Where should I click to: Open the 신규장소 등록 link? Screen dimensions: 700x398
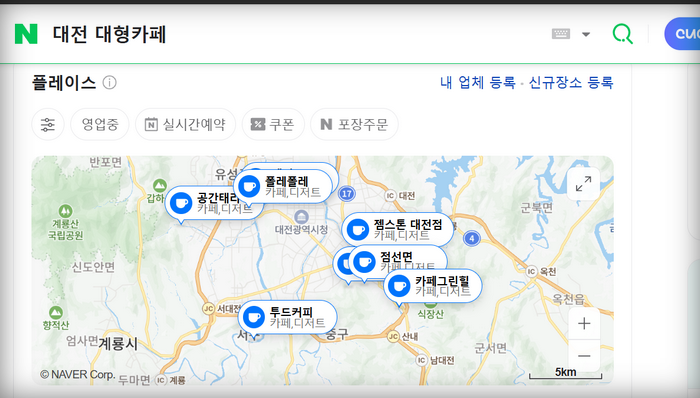(x=571, y=83)
